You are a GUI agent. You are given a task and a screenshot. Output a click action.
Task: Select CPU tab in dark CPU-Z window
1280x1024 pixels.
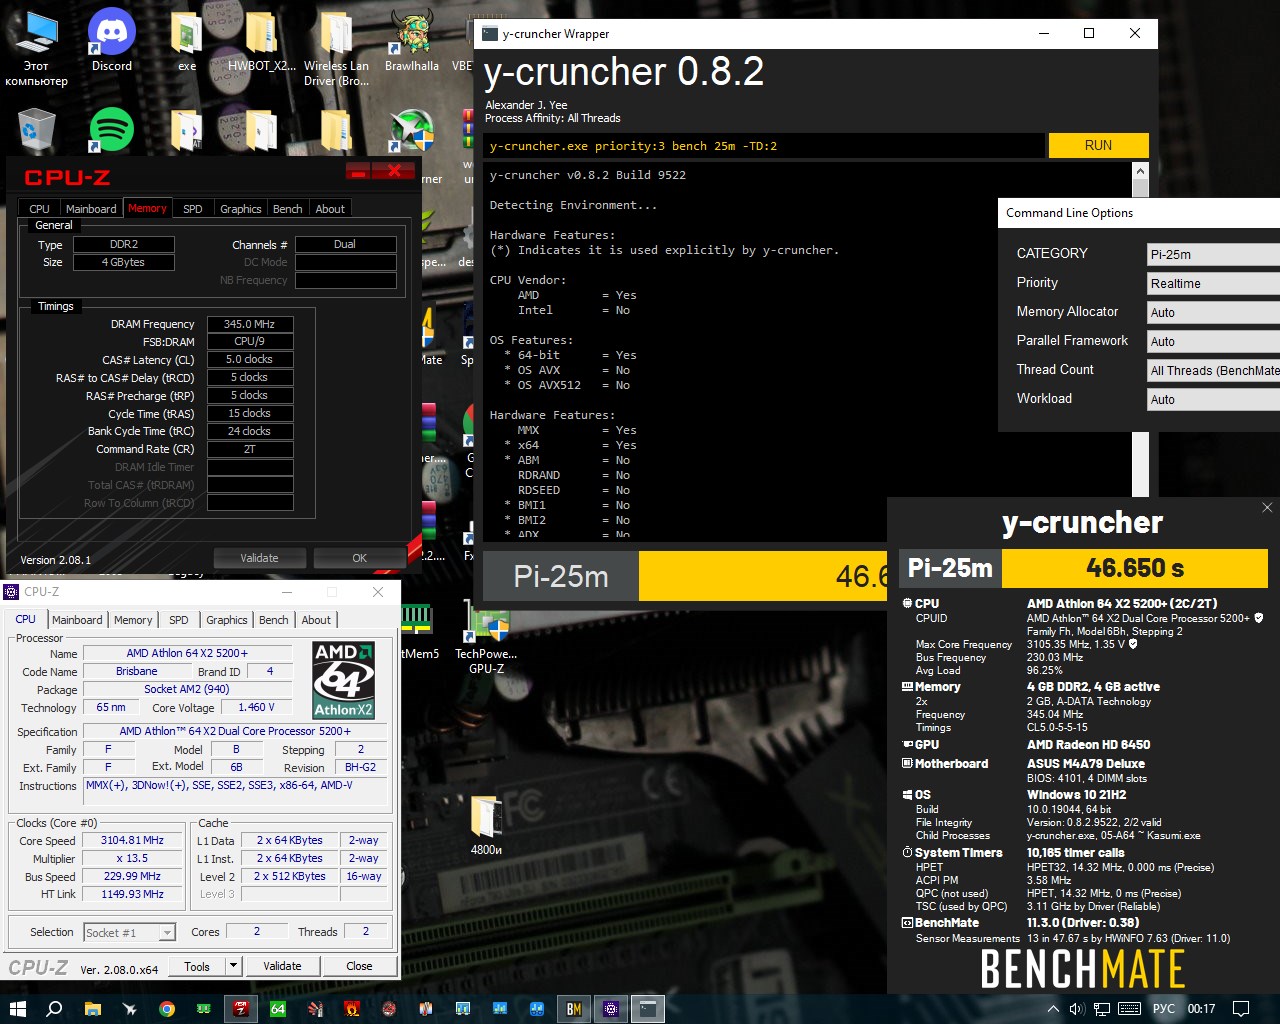[40, 208]
